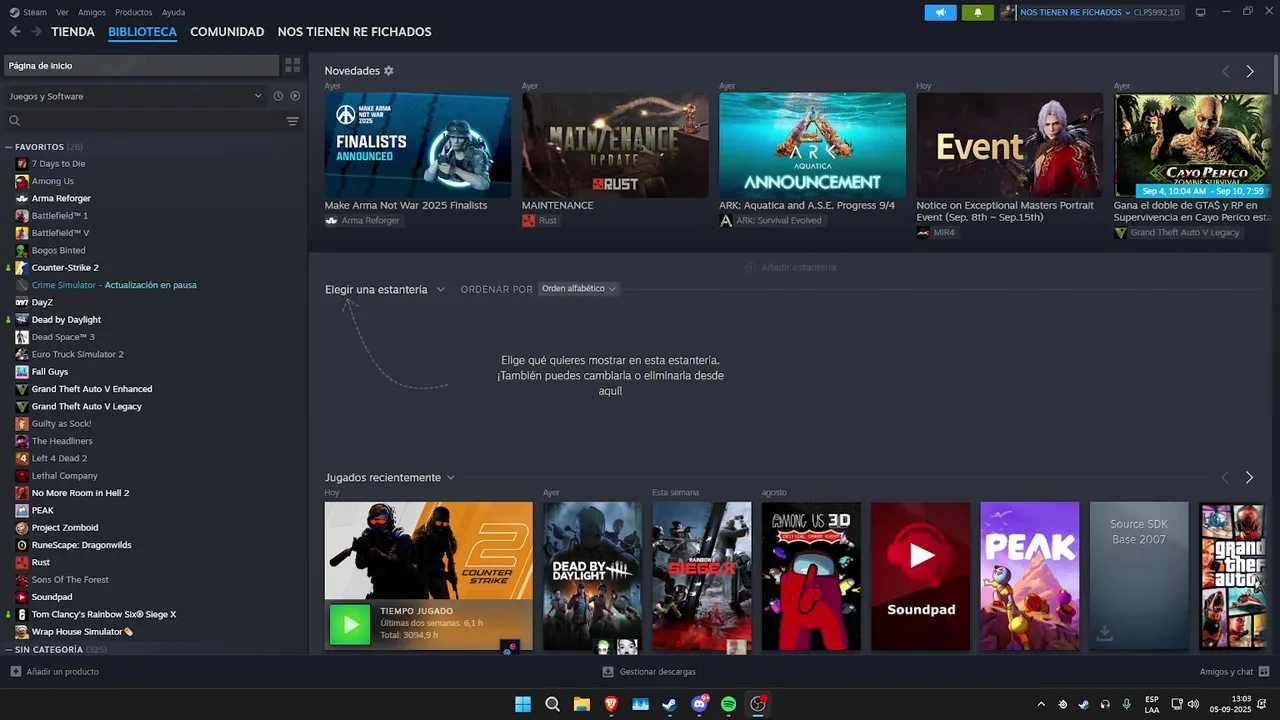
Task: Go to the TIENDA tab
Action: point(73,32)
